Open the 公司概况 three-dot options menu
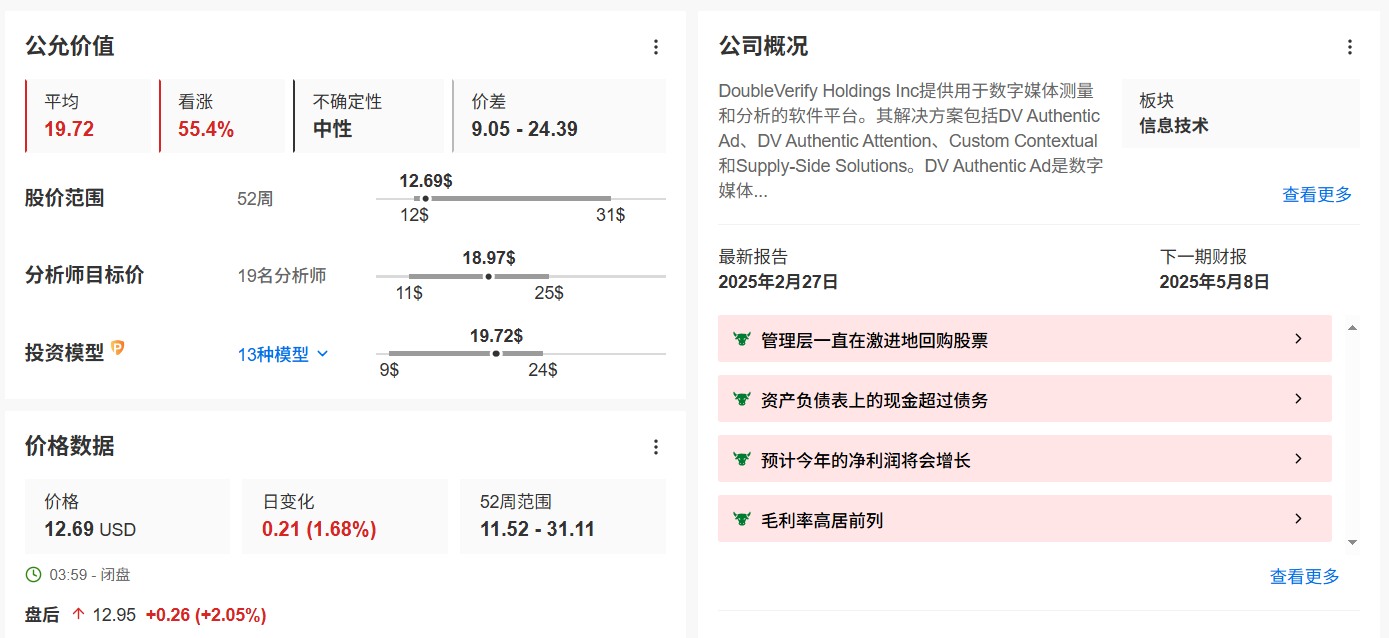 [x=1350, y=47]
